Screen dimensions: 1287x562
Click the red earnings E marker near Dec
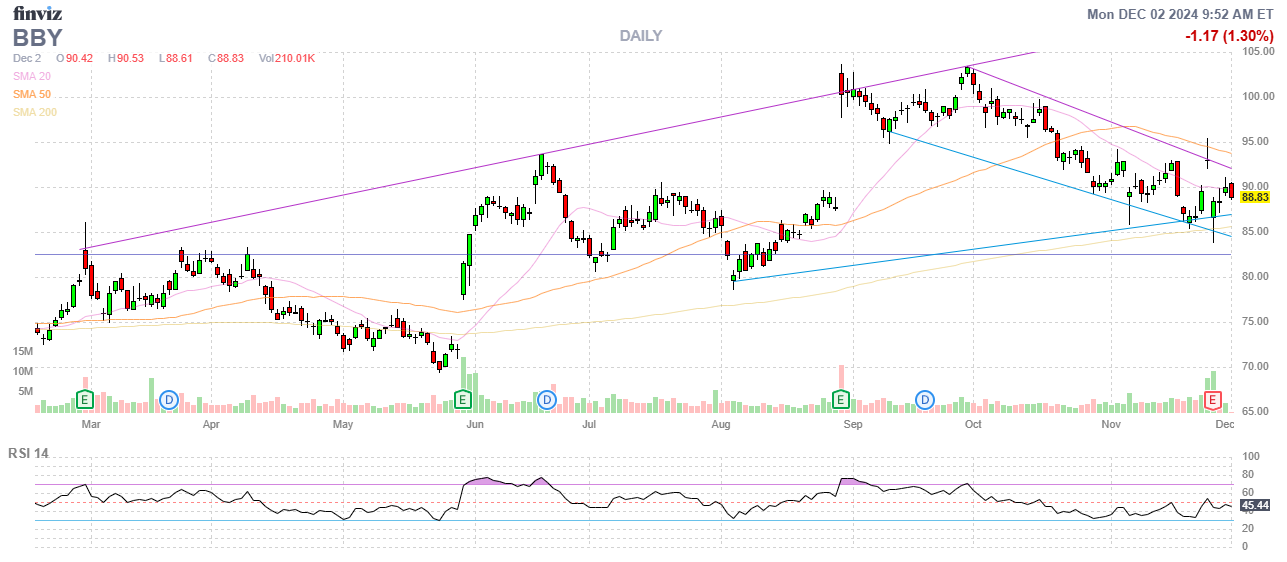pos(1214,400)
